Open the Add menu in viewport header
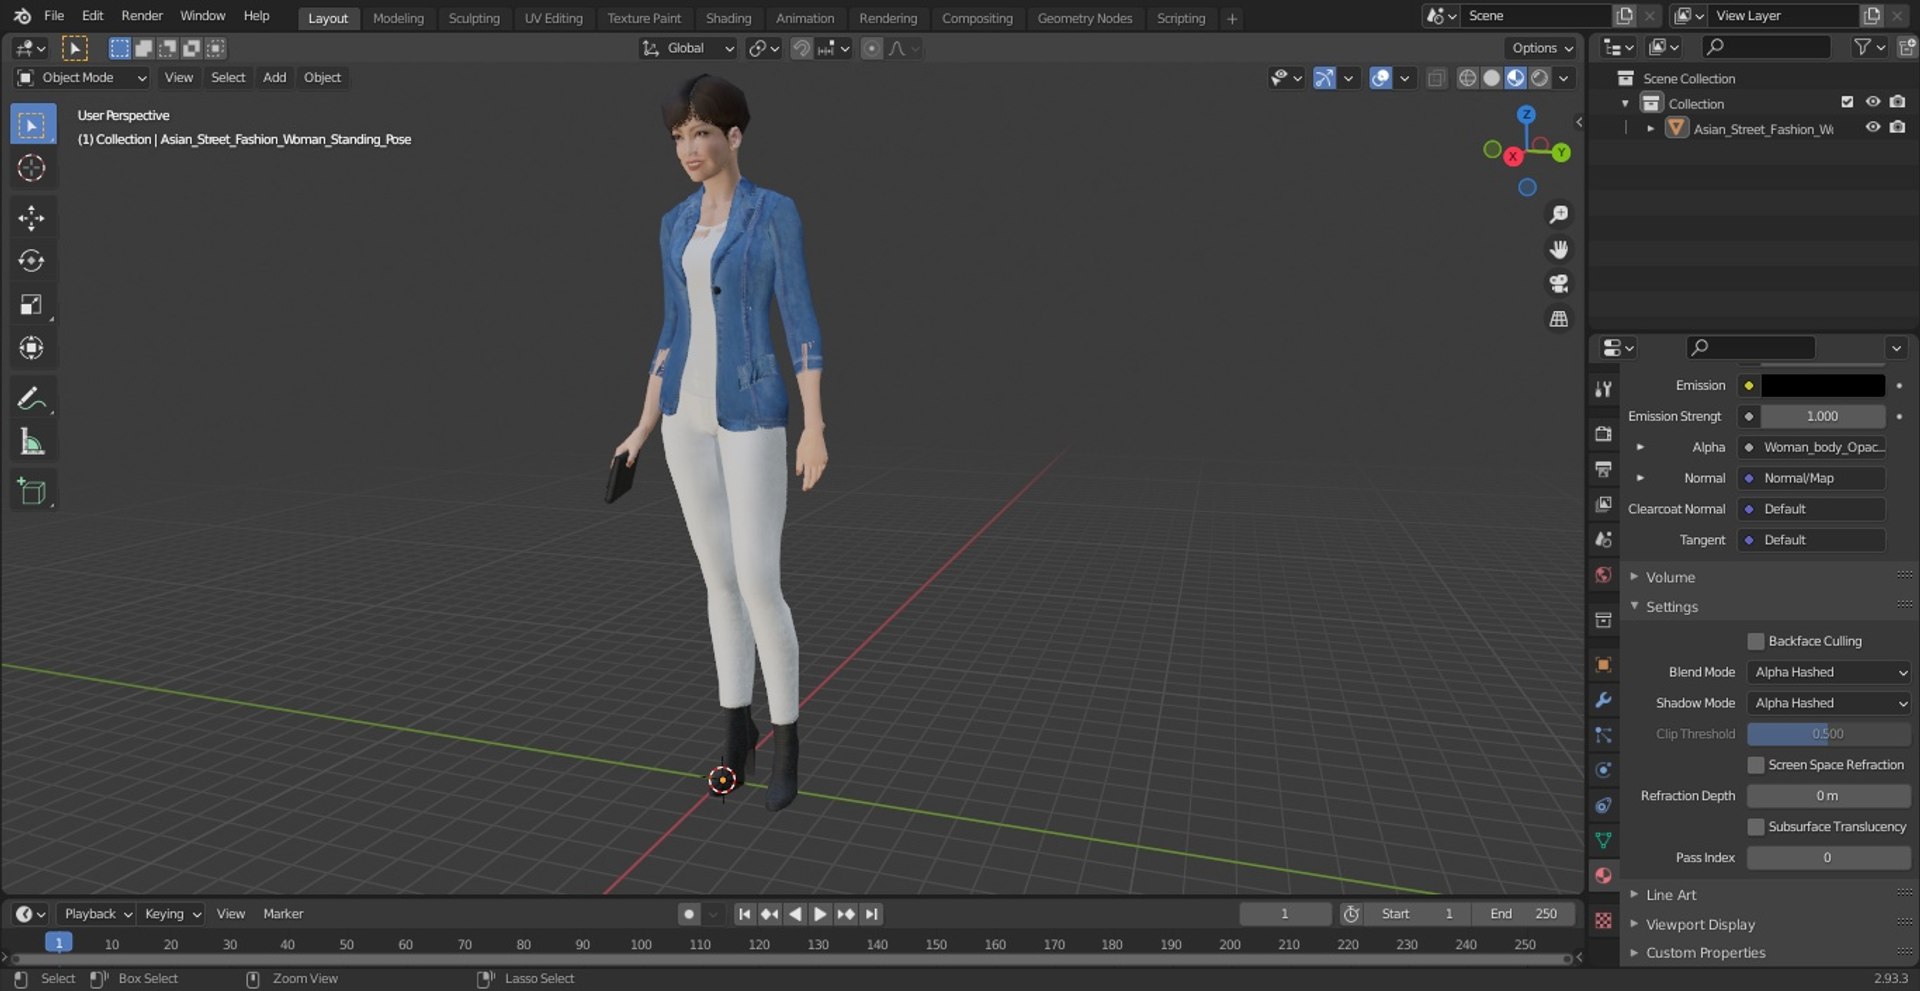This screenshot has height=991, width=1920. point(274,78)
